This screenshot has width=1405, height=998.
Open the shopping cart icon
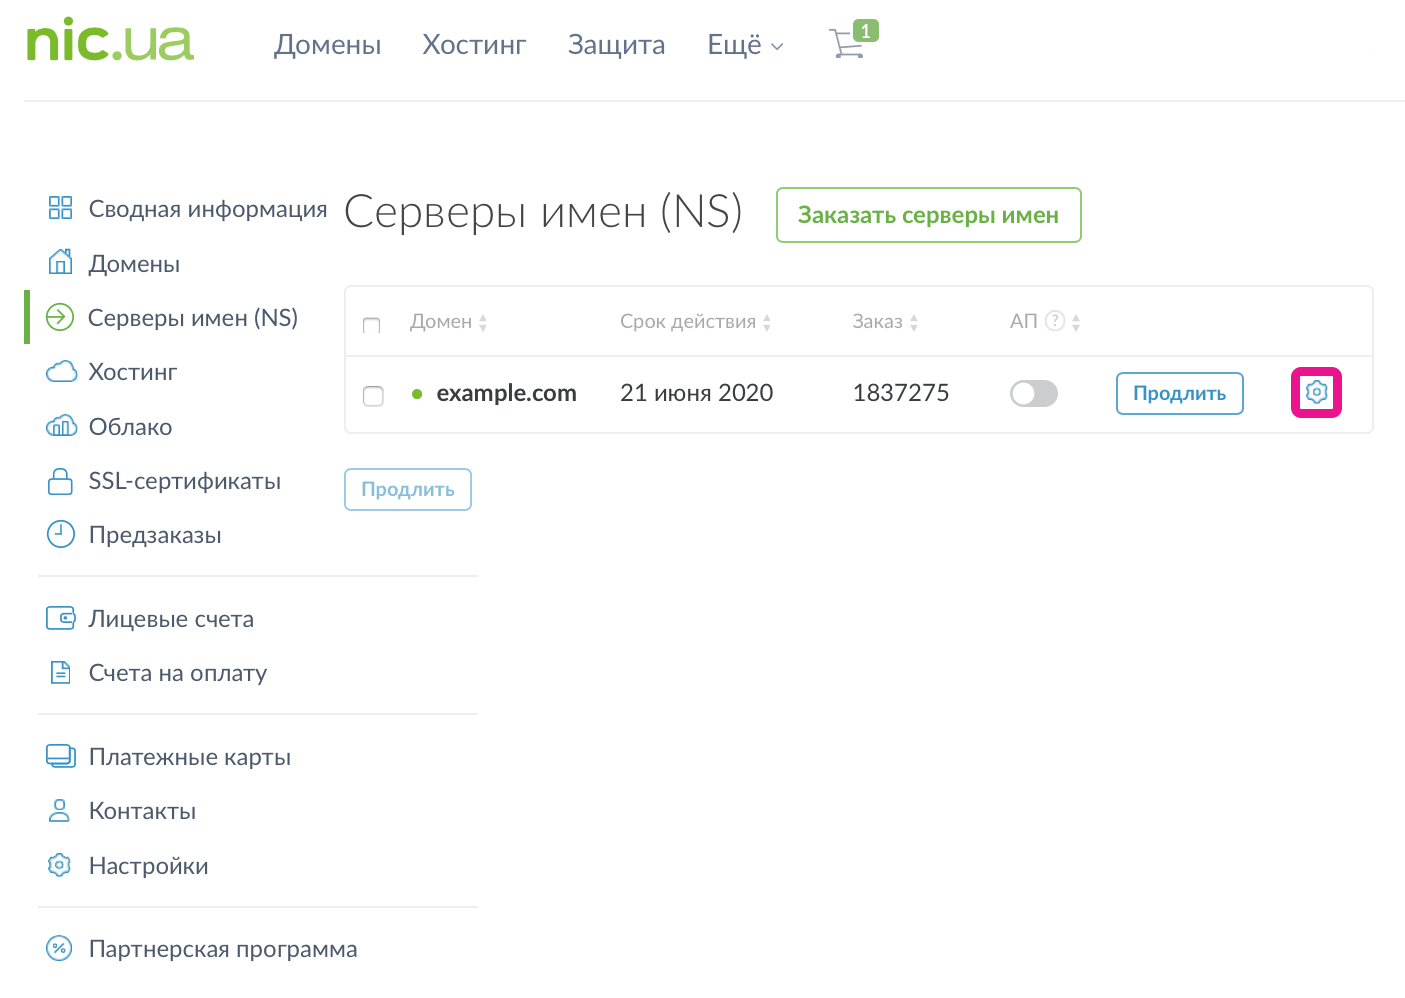pyautogui.click(x=848, y=43)
